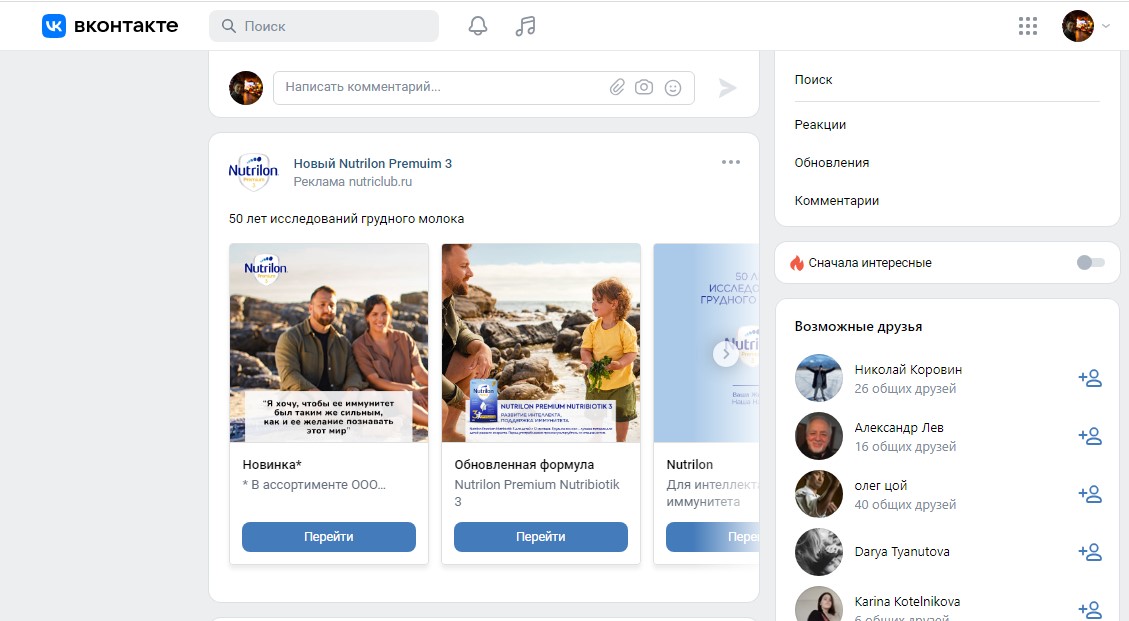Open the profile avatar dropdown menu
1129x621 pixels.
[x=1085, y=27]
